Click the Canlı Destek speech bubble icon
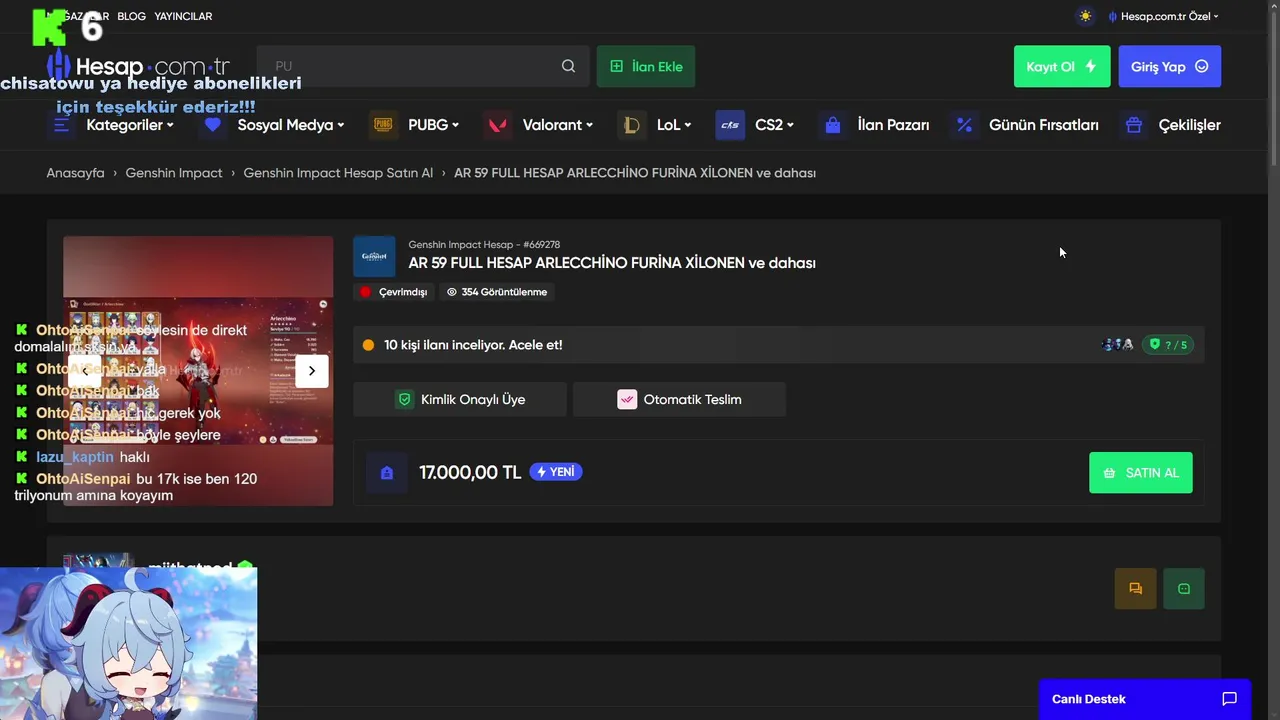Screen dimensions: 1280x720 [x=1230, y=699]
